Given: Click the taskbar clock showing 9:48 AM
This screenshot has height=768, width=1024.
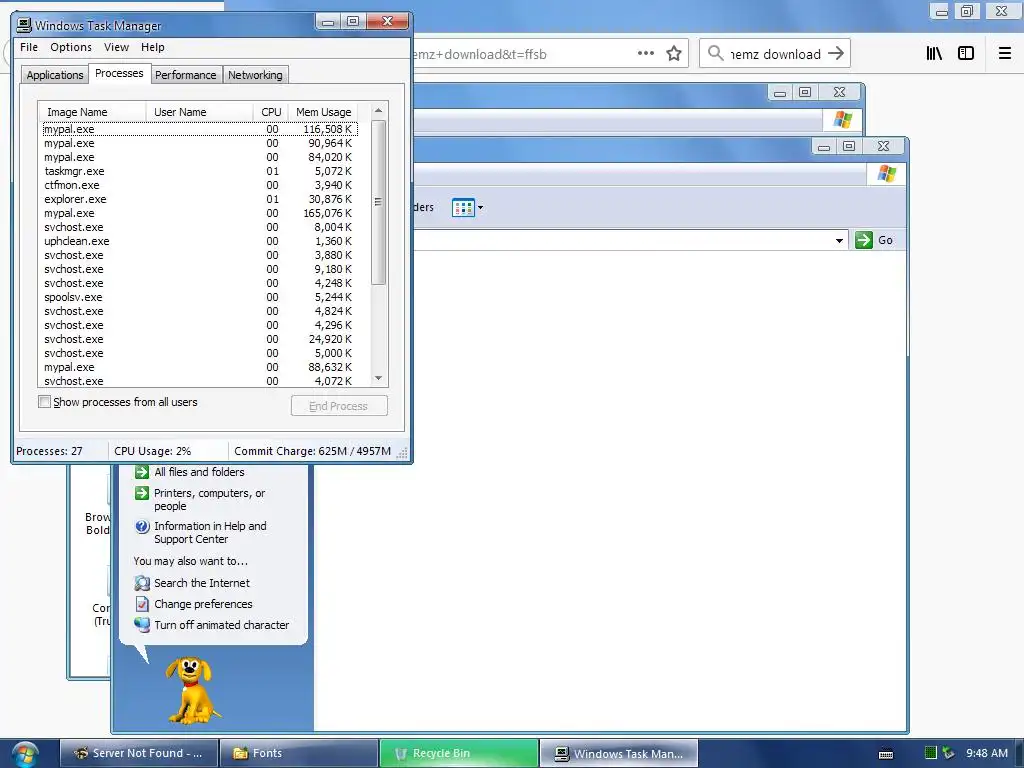Looking at the screenshot, I should pos(987,753).
